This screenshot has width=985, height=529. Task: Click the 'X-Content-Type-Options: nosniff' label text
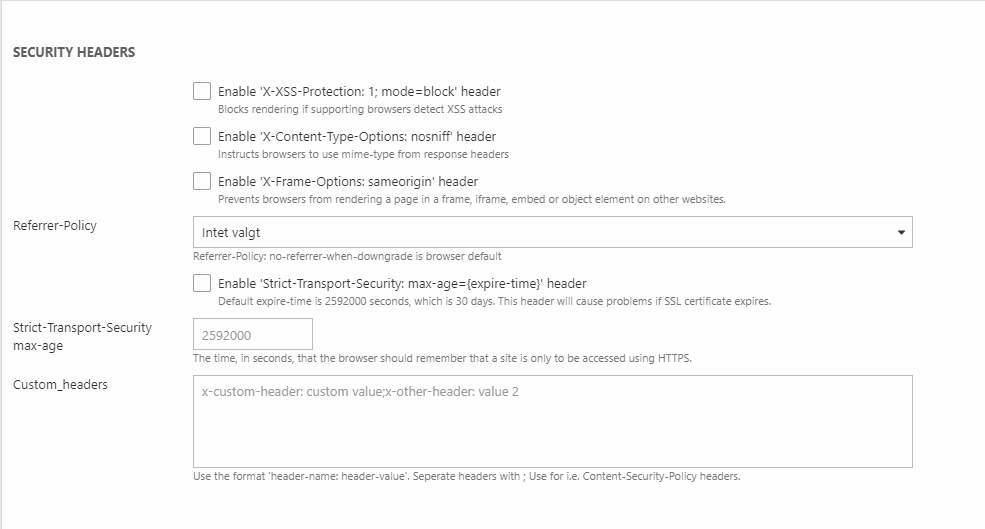(x=357, y=137)
